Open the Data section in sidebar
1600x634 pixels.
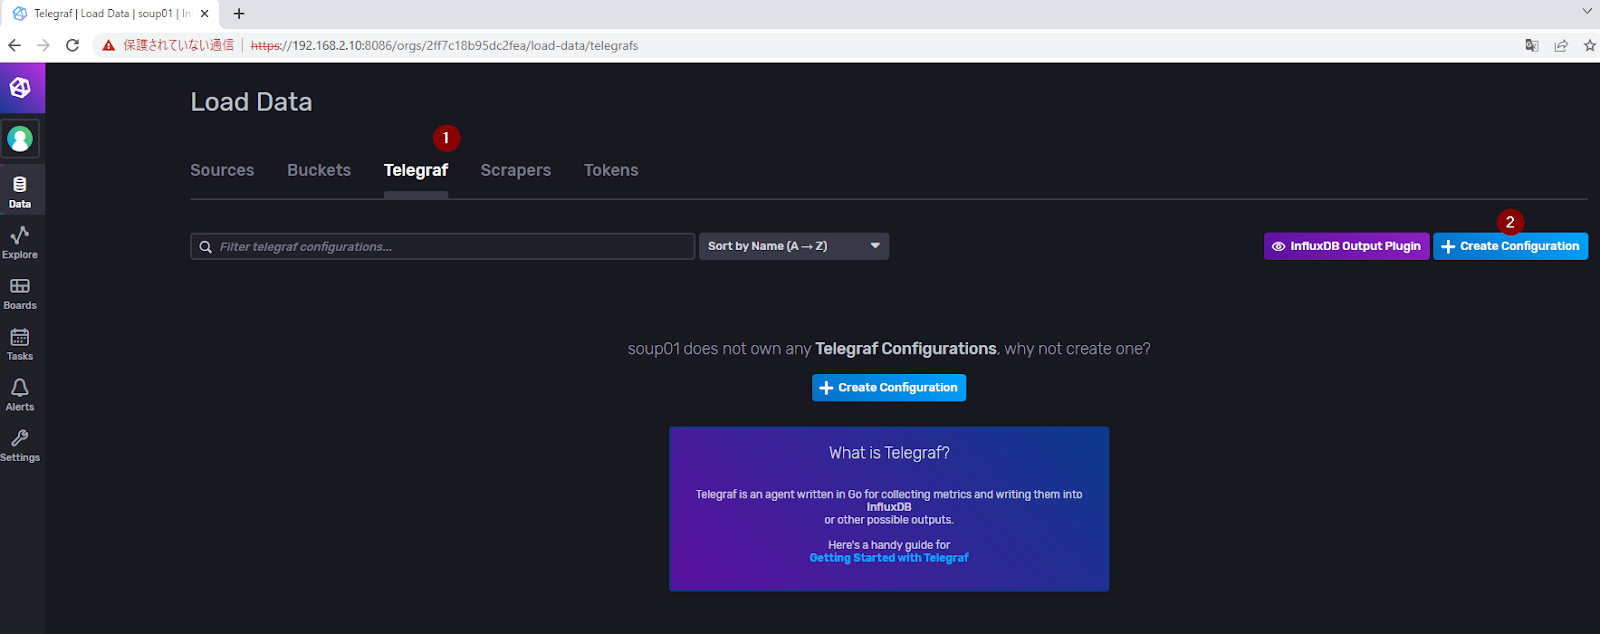coord(20,191)
